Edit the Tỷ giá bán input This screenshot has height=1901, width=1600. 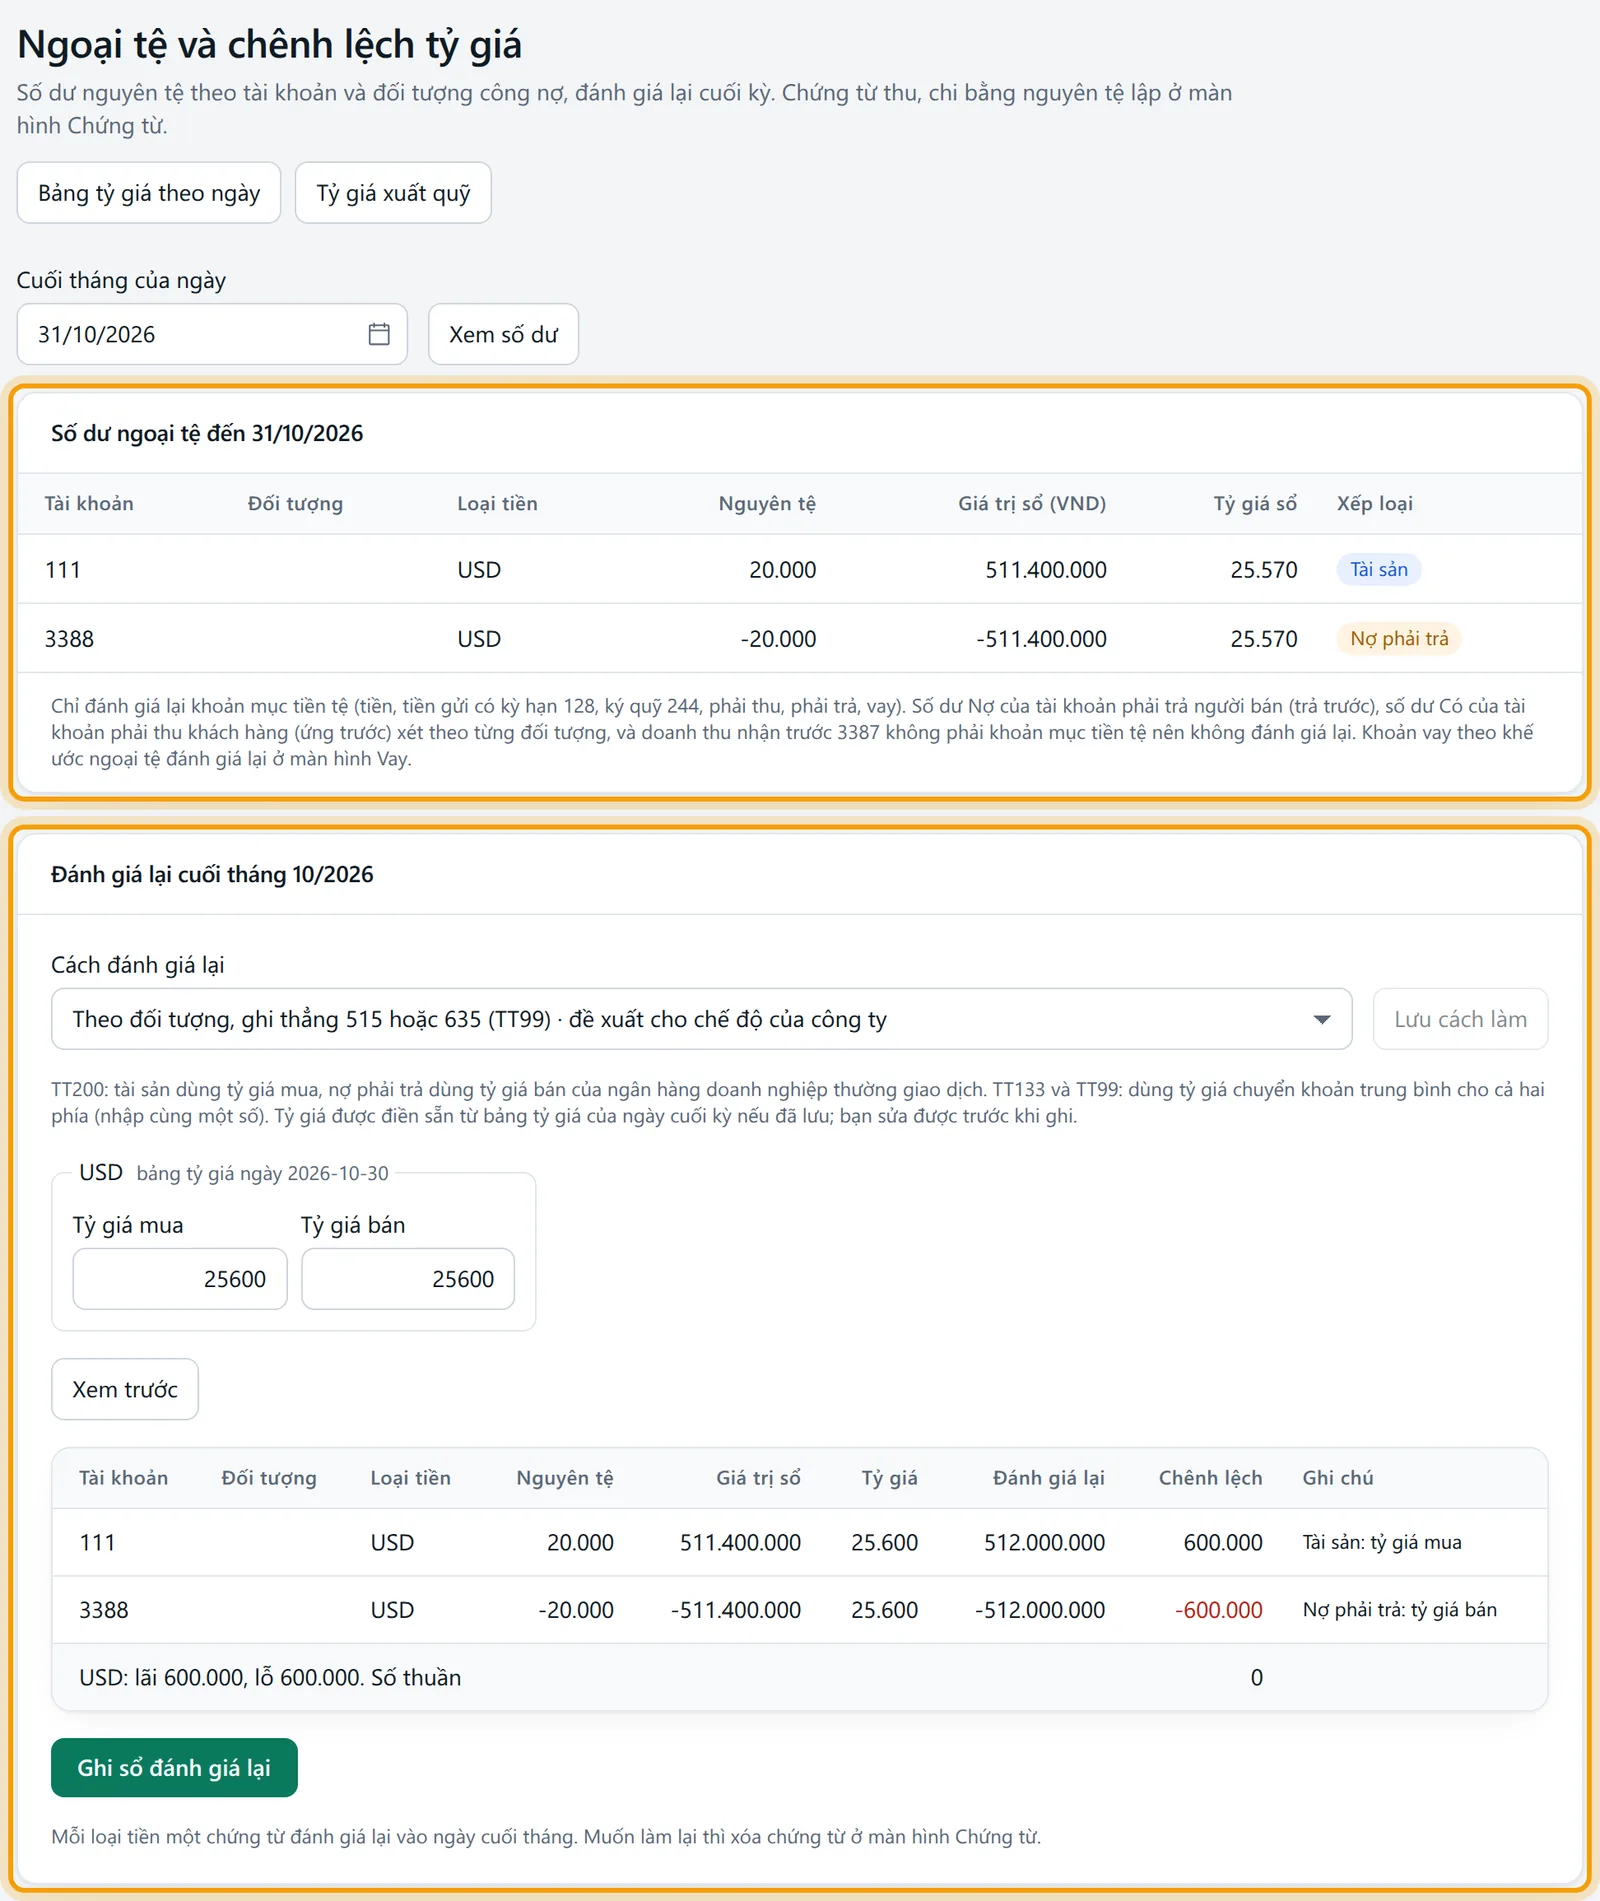pyautogui.click(x=408, y=1279)
